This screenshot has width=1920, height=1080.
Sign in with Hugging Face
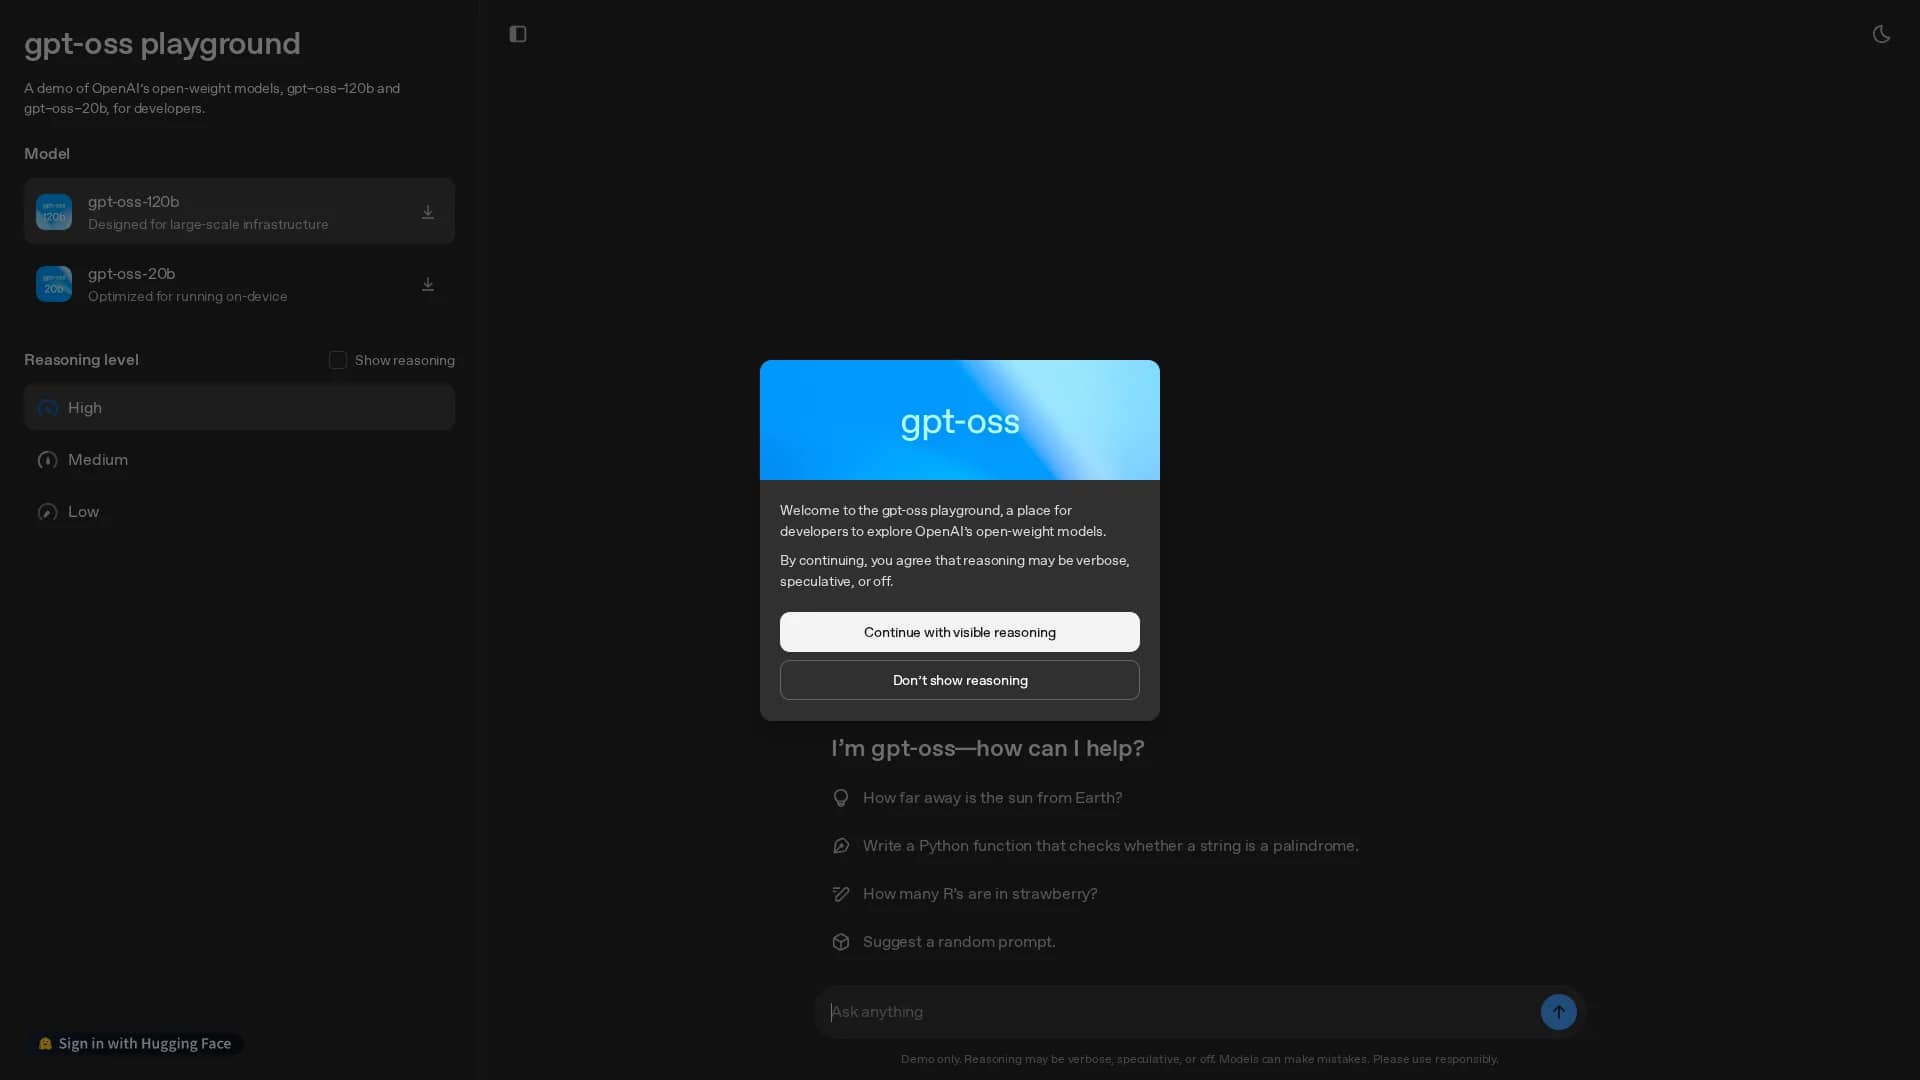(135, 1044)
